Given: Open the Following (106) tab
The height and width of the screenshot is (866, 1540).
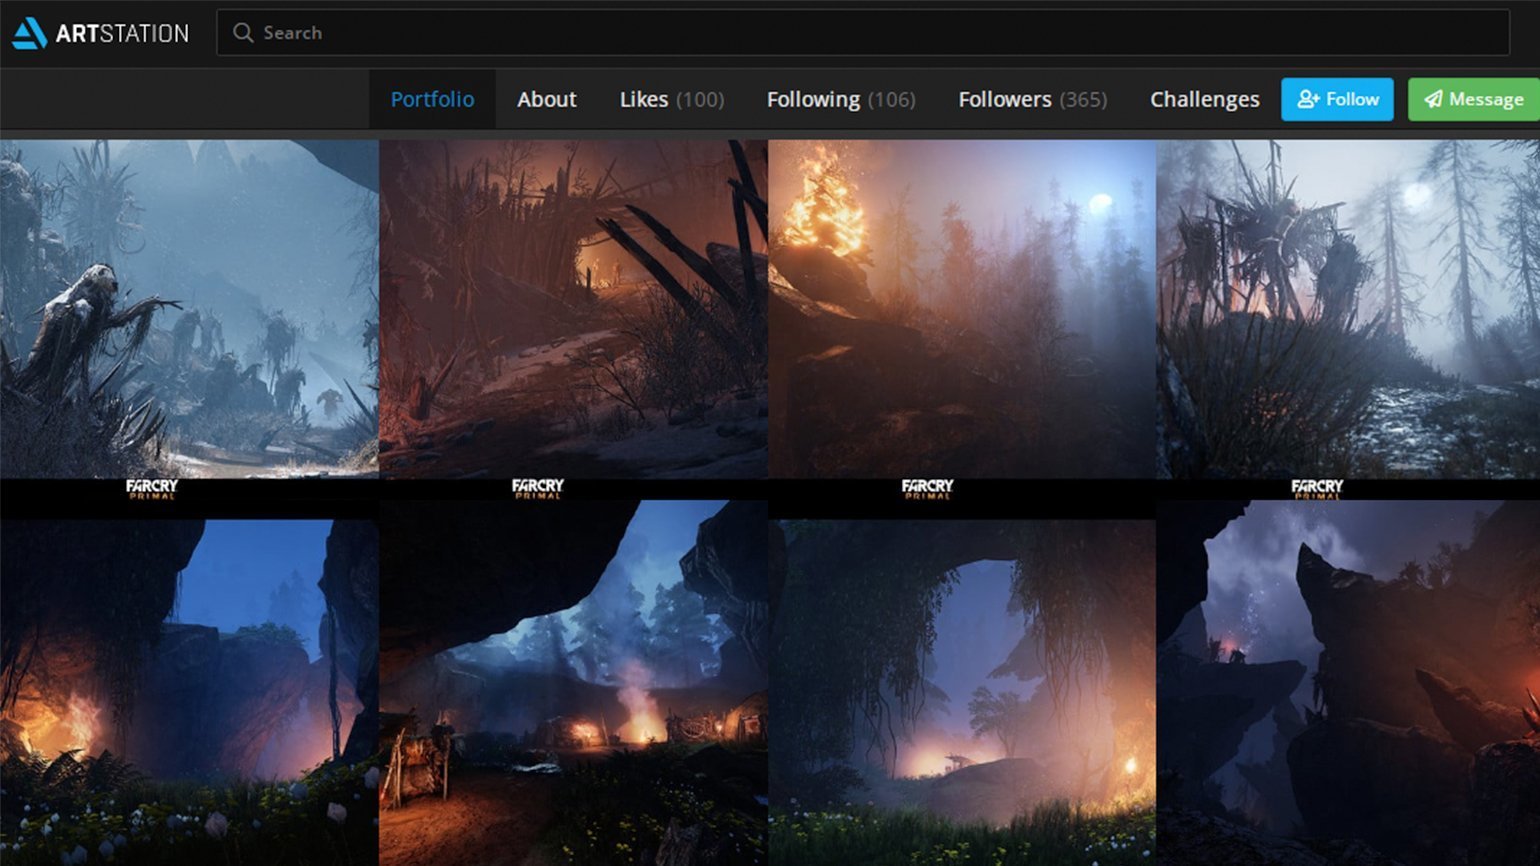Looking at the screenshot, I should 840,99.
